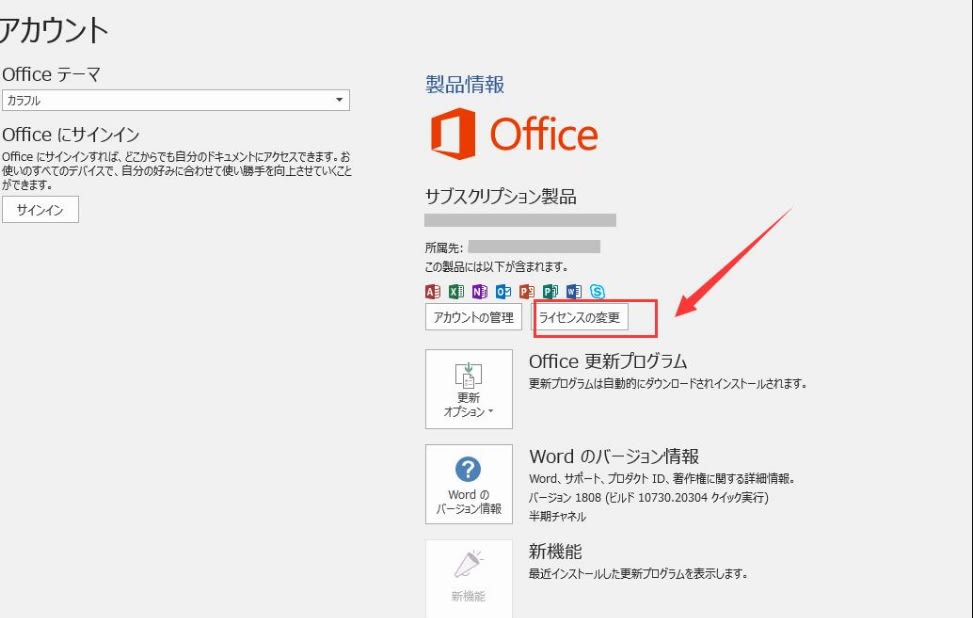This screenshot has height=618, width=973.
Task: Click the 新機能 heading text
Action: coord(555,551)
